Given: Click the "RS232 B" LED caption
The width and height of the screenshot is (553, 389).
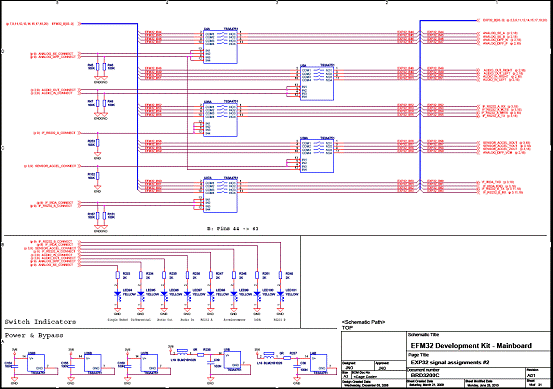Looking at the screenshot, I should click(280, 320).
